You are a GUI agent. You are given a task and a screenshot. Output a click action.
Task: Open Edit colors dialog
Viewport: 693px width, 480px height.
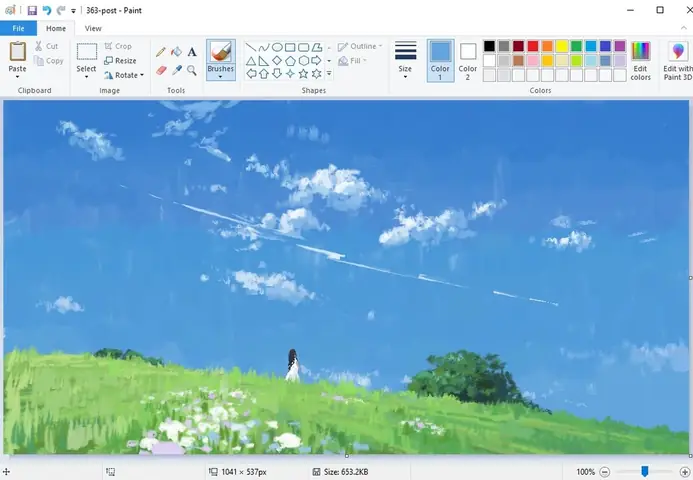click(641, 61)
